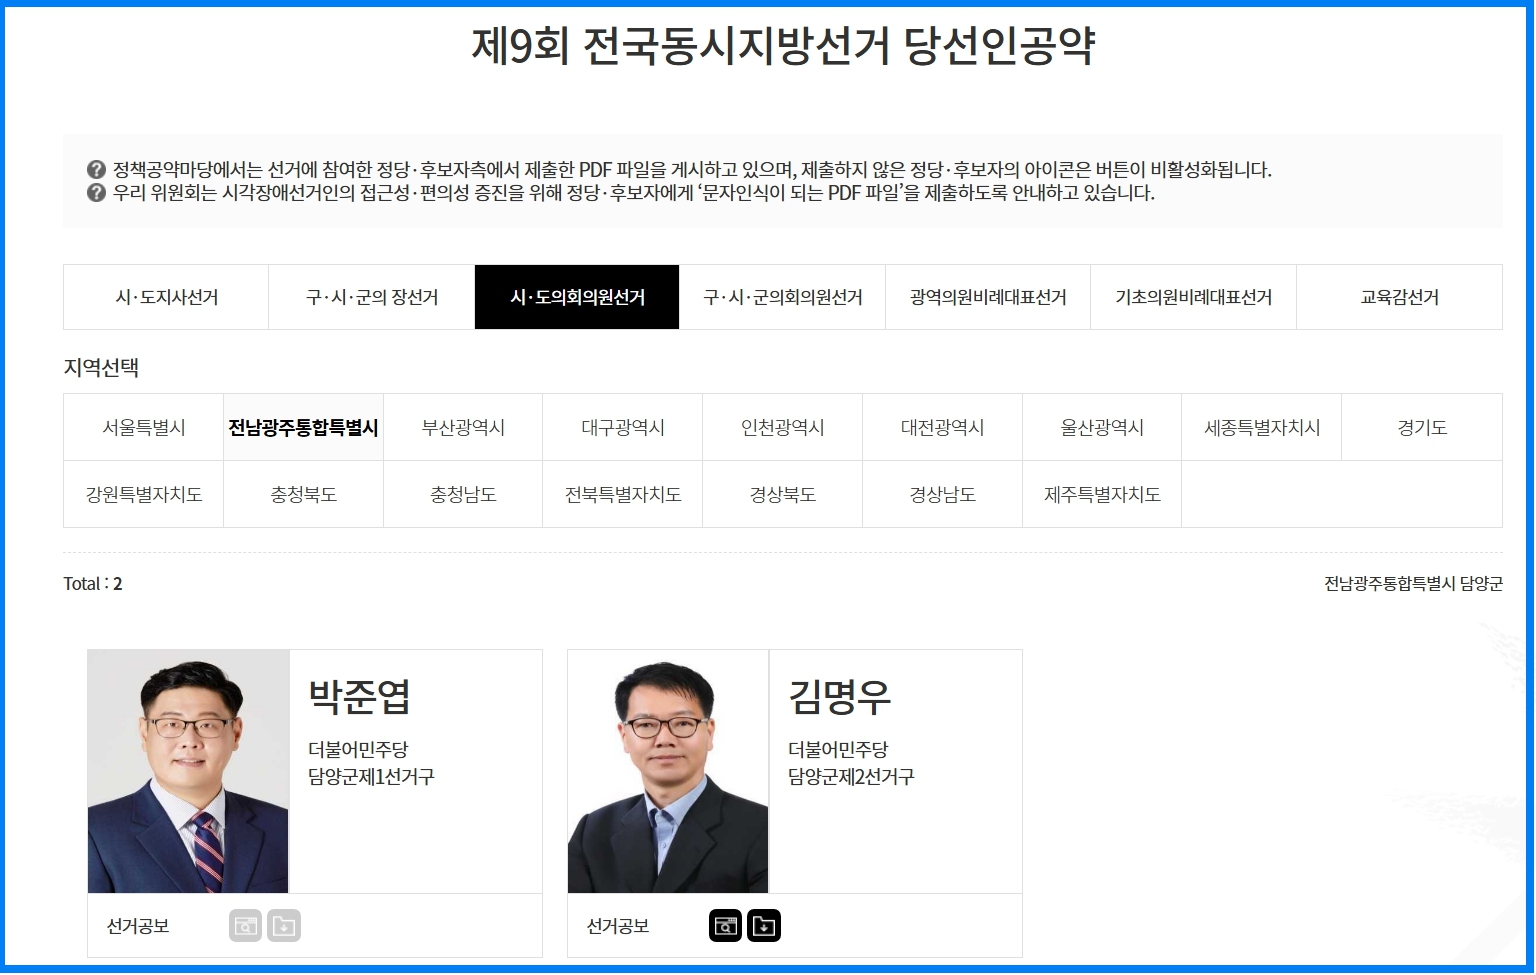Click the second question mark info icon

(x=96, y=192)
